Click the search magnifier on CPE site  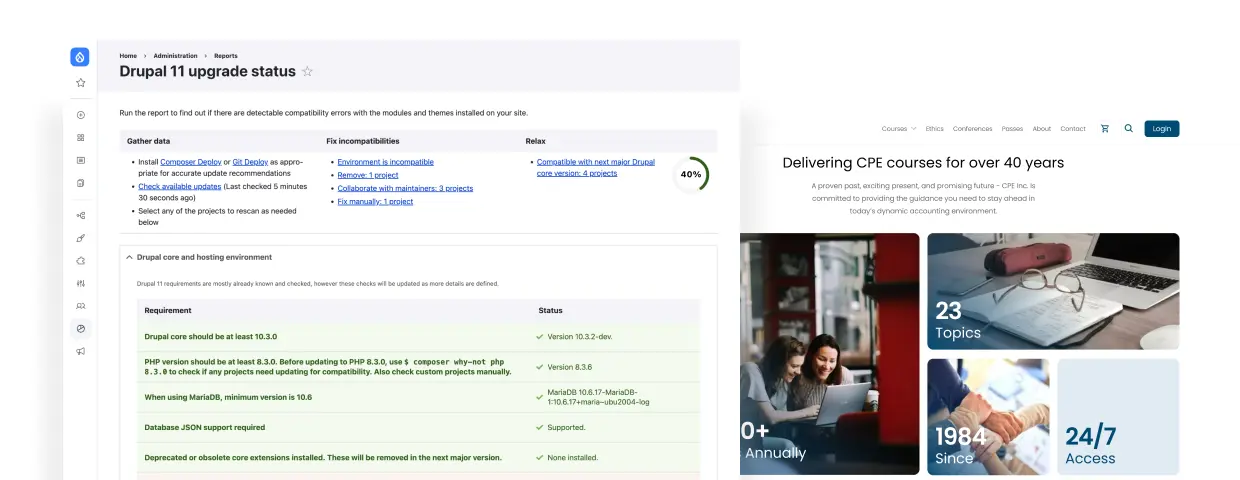pyautogui.click(x=1129, y=129)
